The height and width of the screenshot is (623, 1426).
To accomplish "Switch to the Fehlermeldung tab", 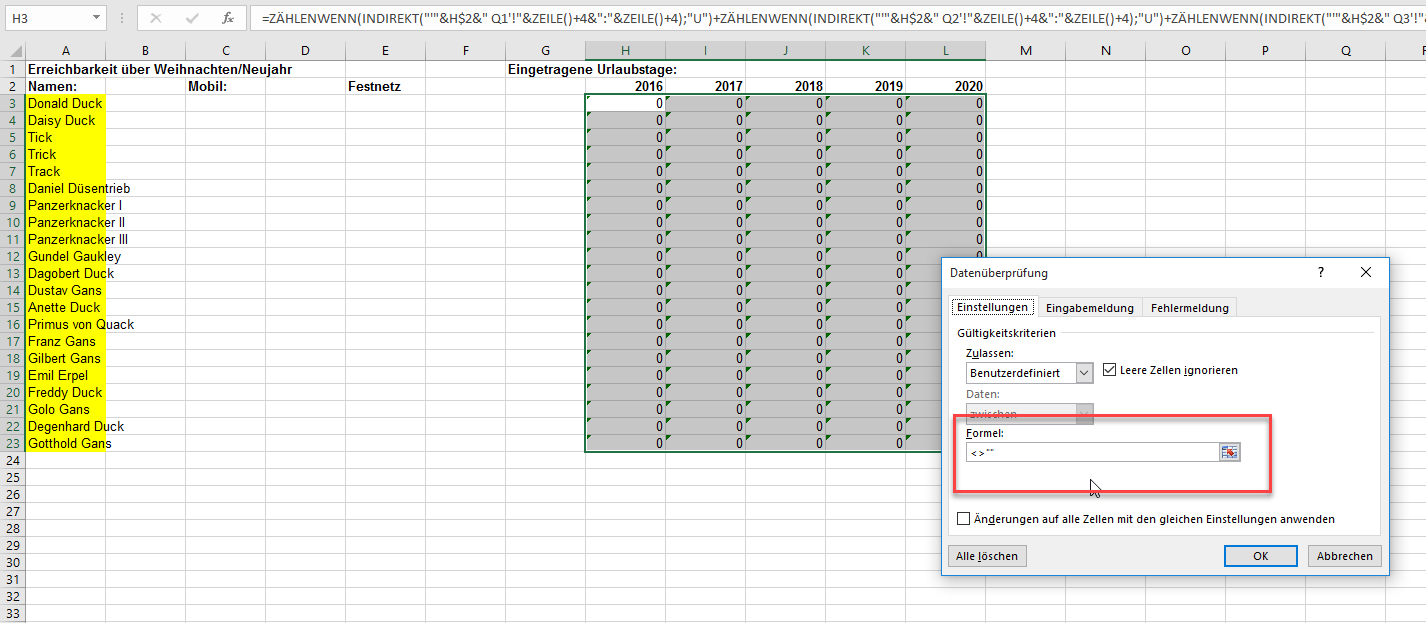I will click(x=1189, y=308).
